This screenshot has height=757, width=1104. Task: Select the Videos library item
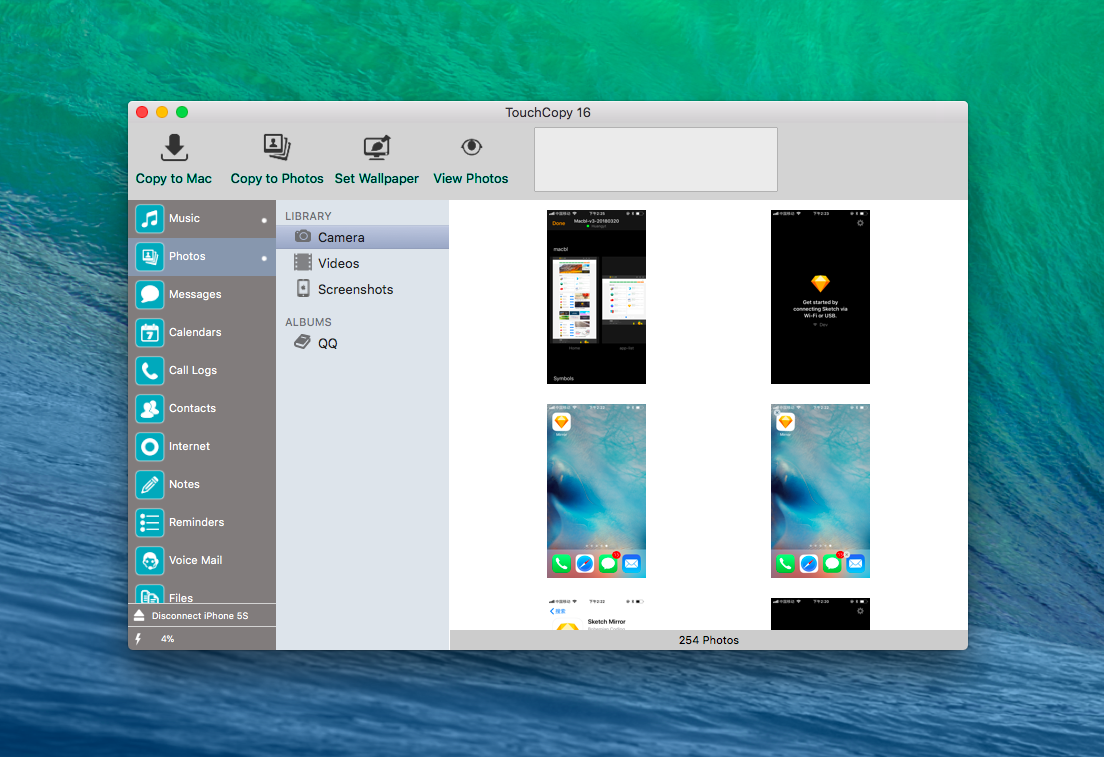tap(363, 263)
